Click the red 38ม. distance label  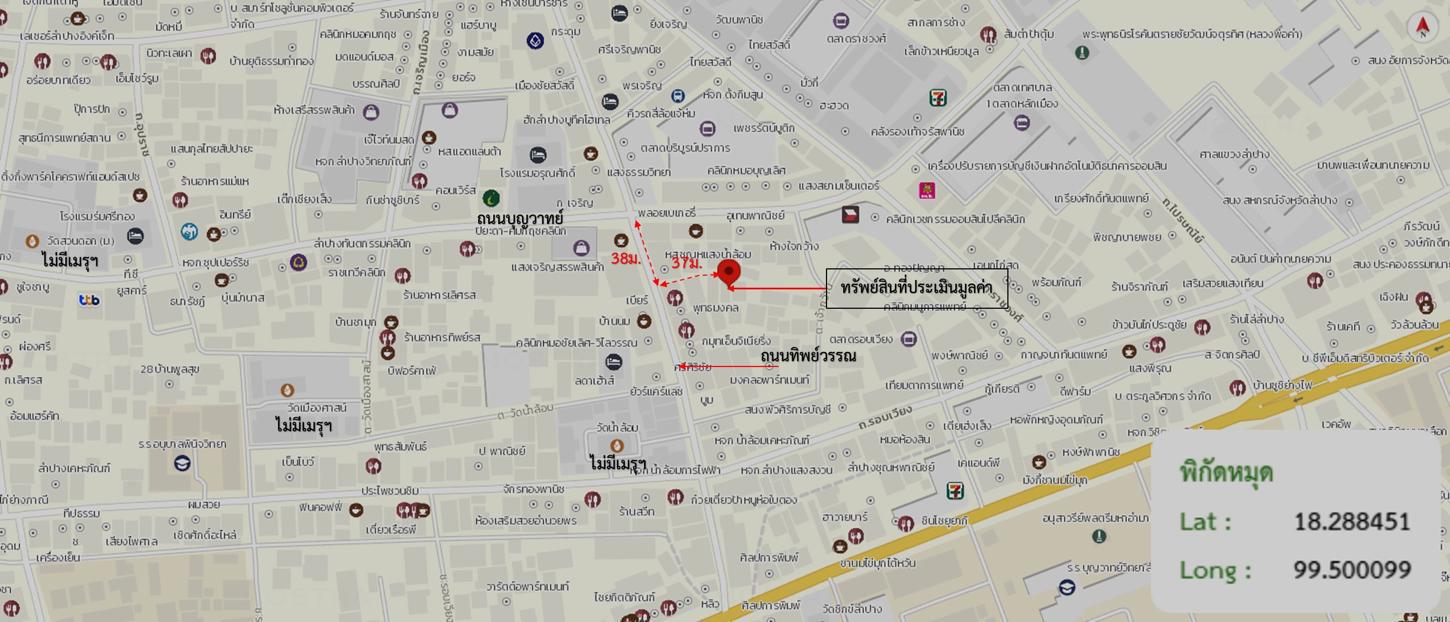point(626,259)
